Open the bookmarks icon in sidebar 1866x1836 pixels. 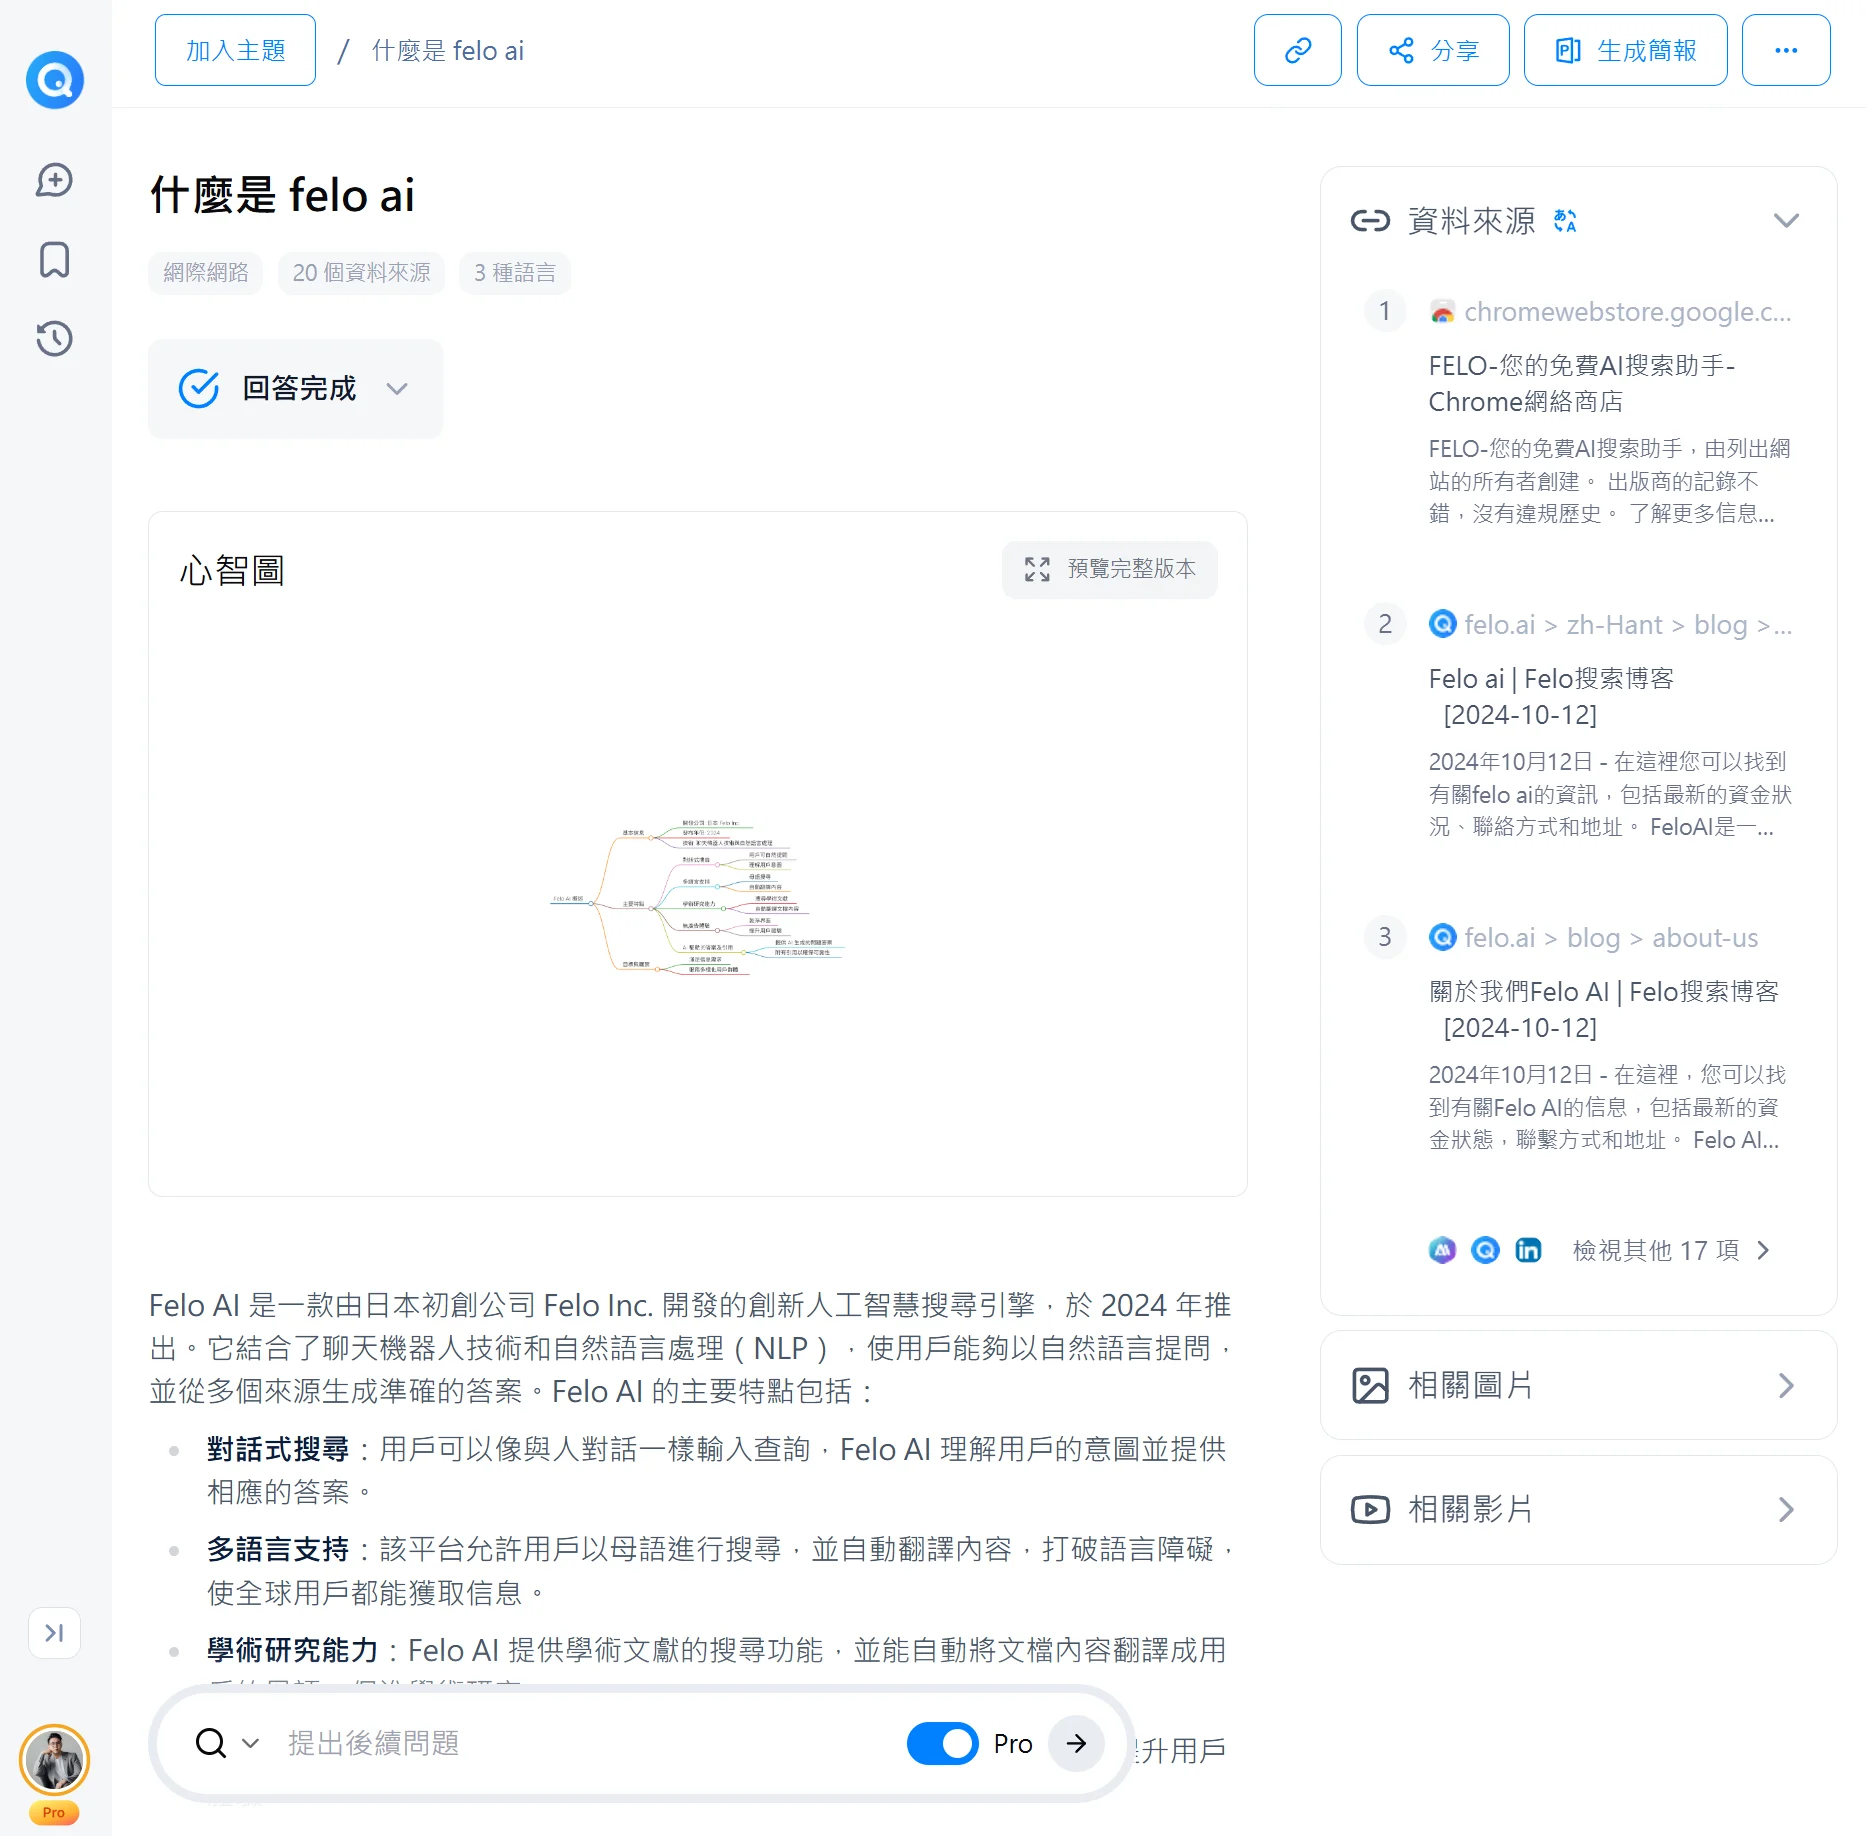(x=55, y=260)
